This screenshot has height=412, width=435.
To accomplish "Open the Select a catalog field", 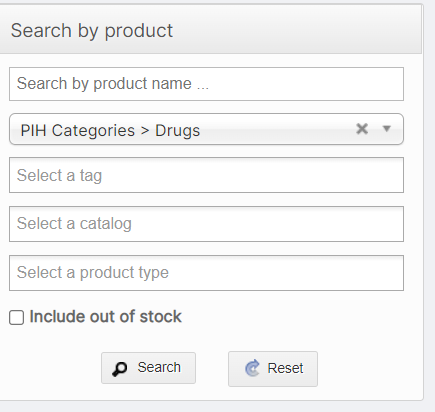I will 206,224.
